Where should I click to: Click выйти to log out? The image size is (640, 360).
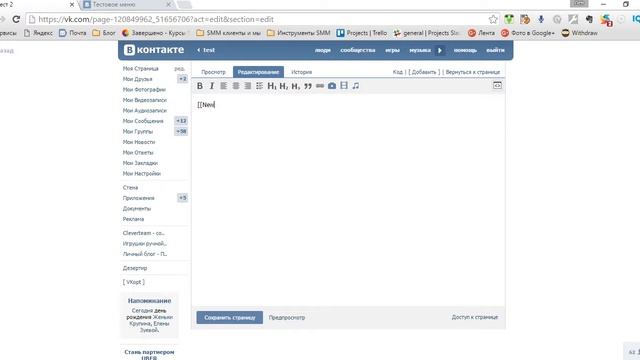tap(495, 50)
